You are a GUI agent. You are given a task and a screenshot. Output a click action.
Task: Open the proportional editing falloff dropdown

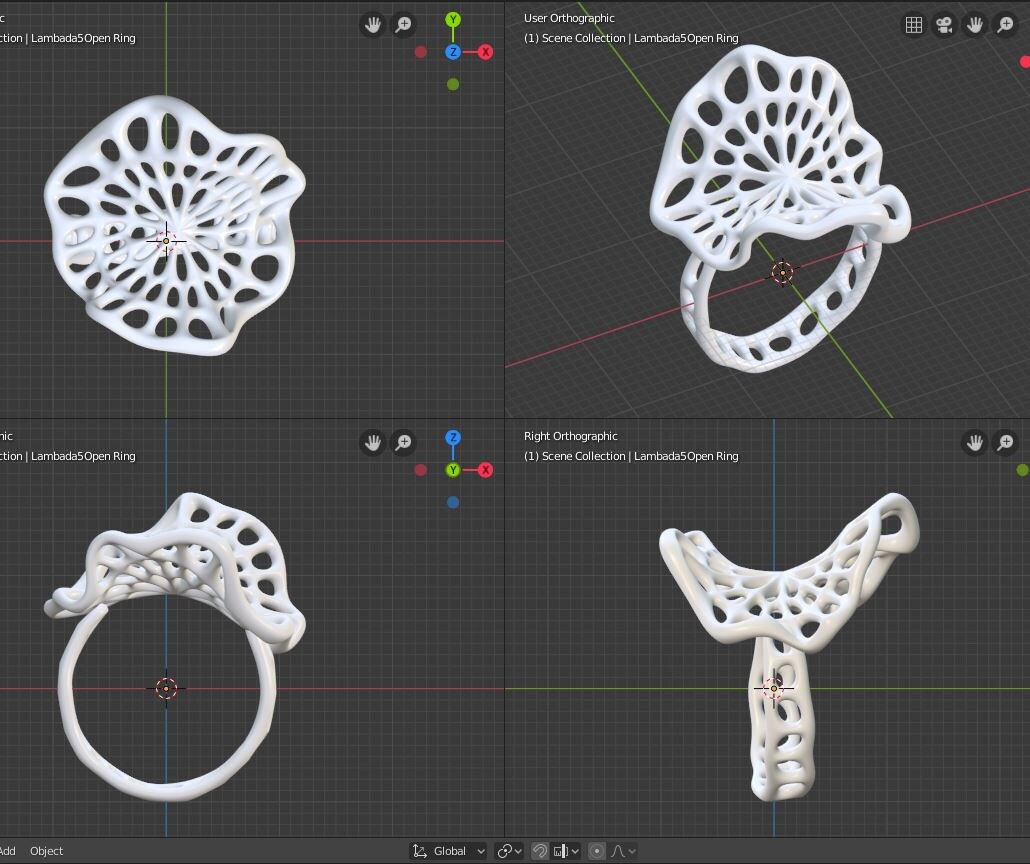(x=623, y=851)
